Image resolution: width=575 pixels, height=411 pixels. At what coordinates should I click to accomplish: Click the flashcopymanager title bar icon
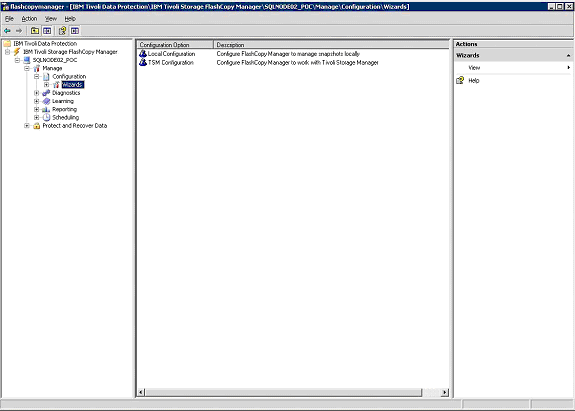click(5, 7)
